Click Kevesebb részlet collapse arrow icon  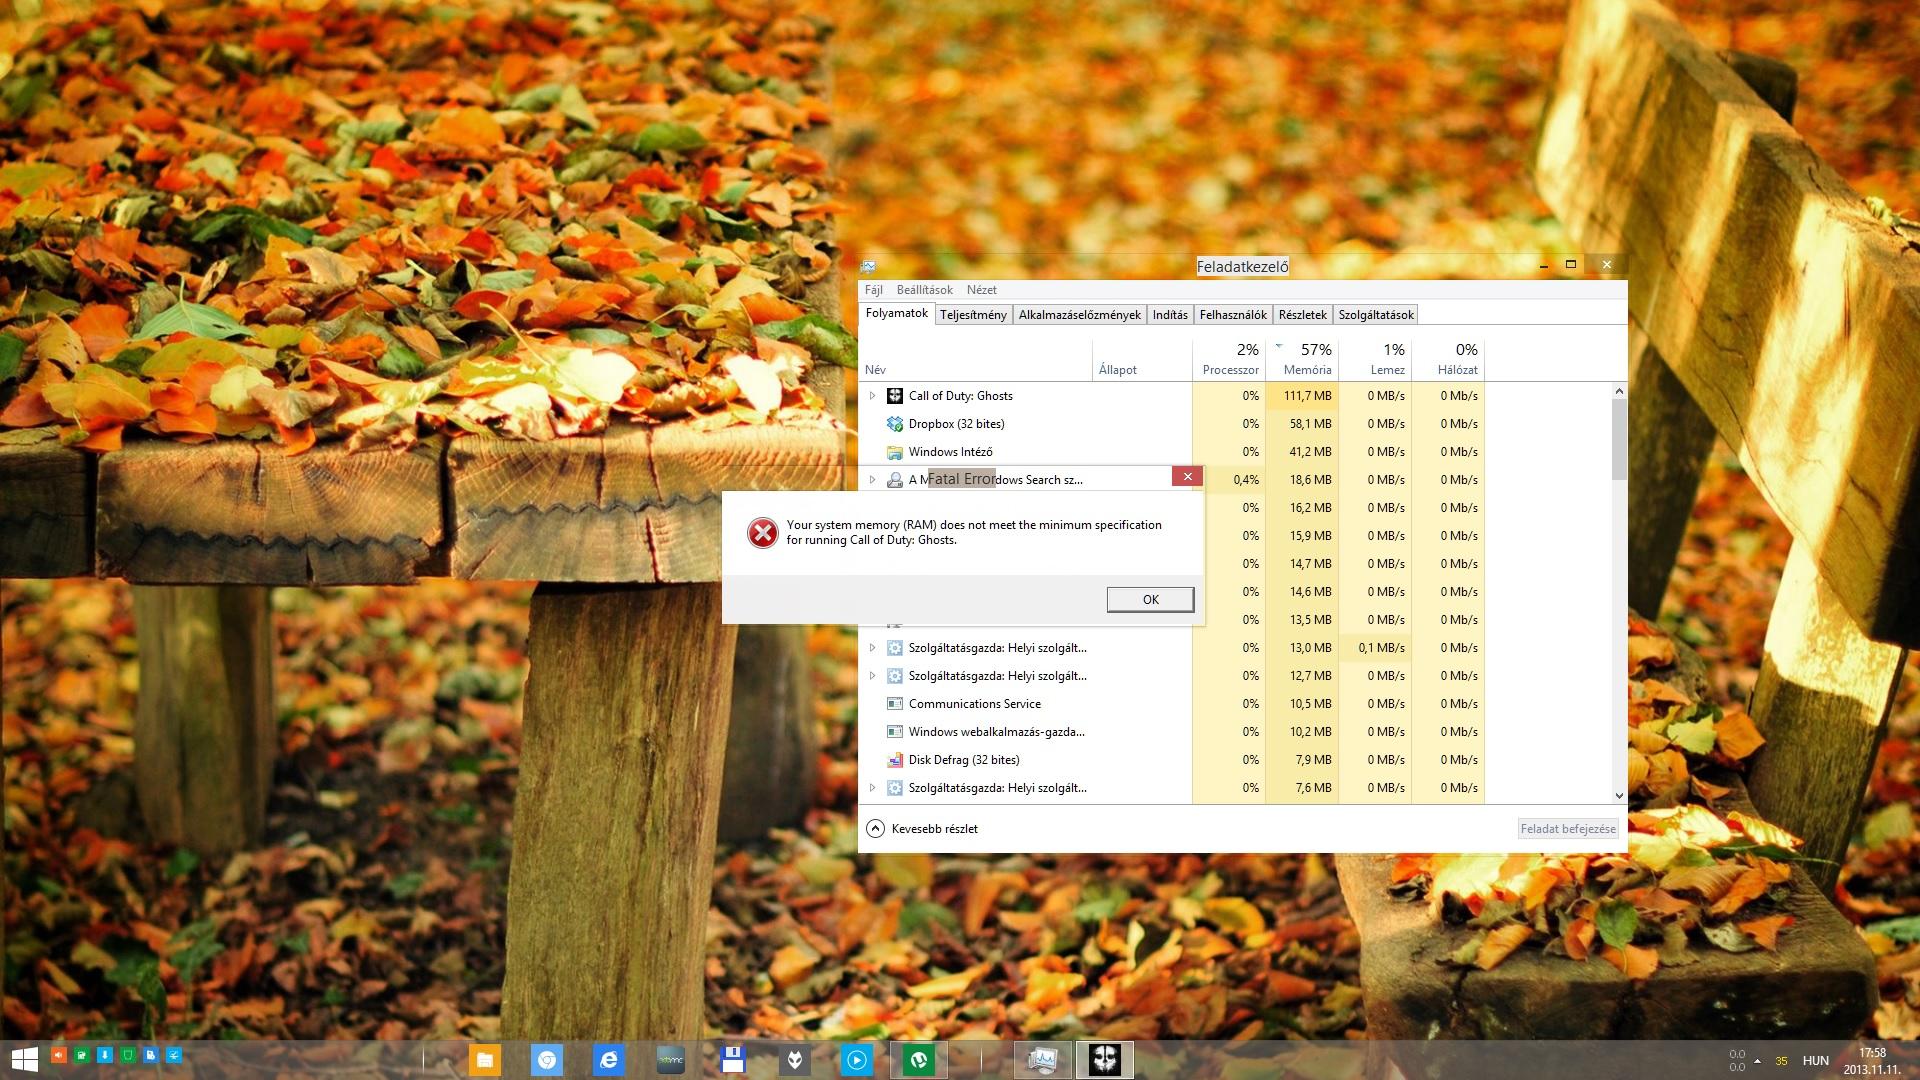click(875, 829)
